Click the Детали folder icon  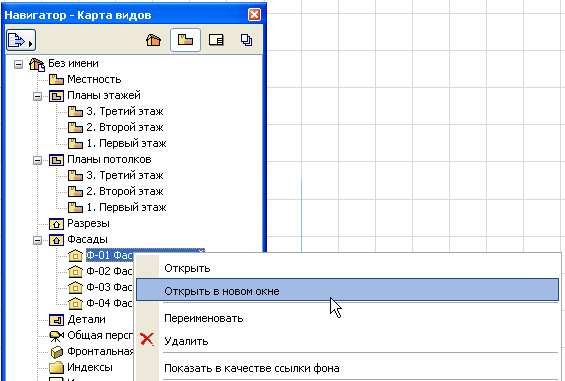(x=56, y=320)
